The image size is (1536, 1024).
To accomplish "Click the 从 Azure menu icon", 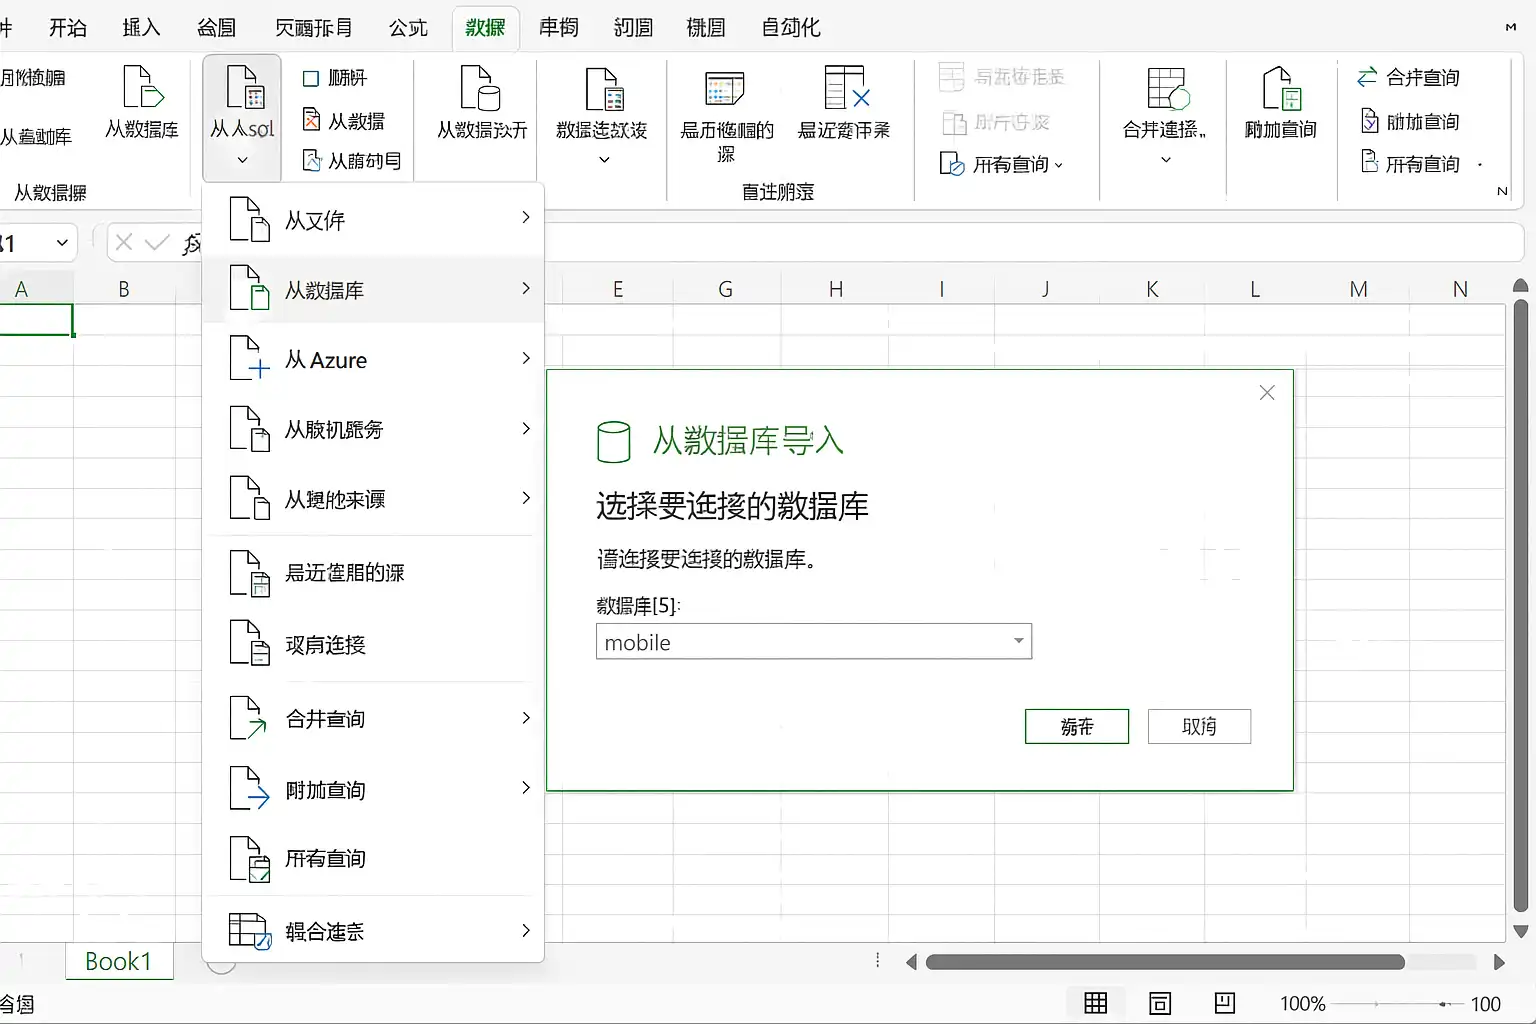I will (250, 358).
